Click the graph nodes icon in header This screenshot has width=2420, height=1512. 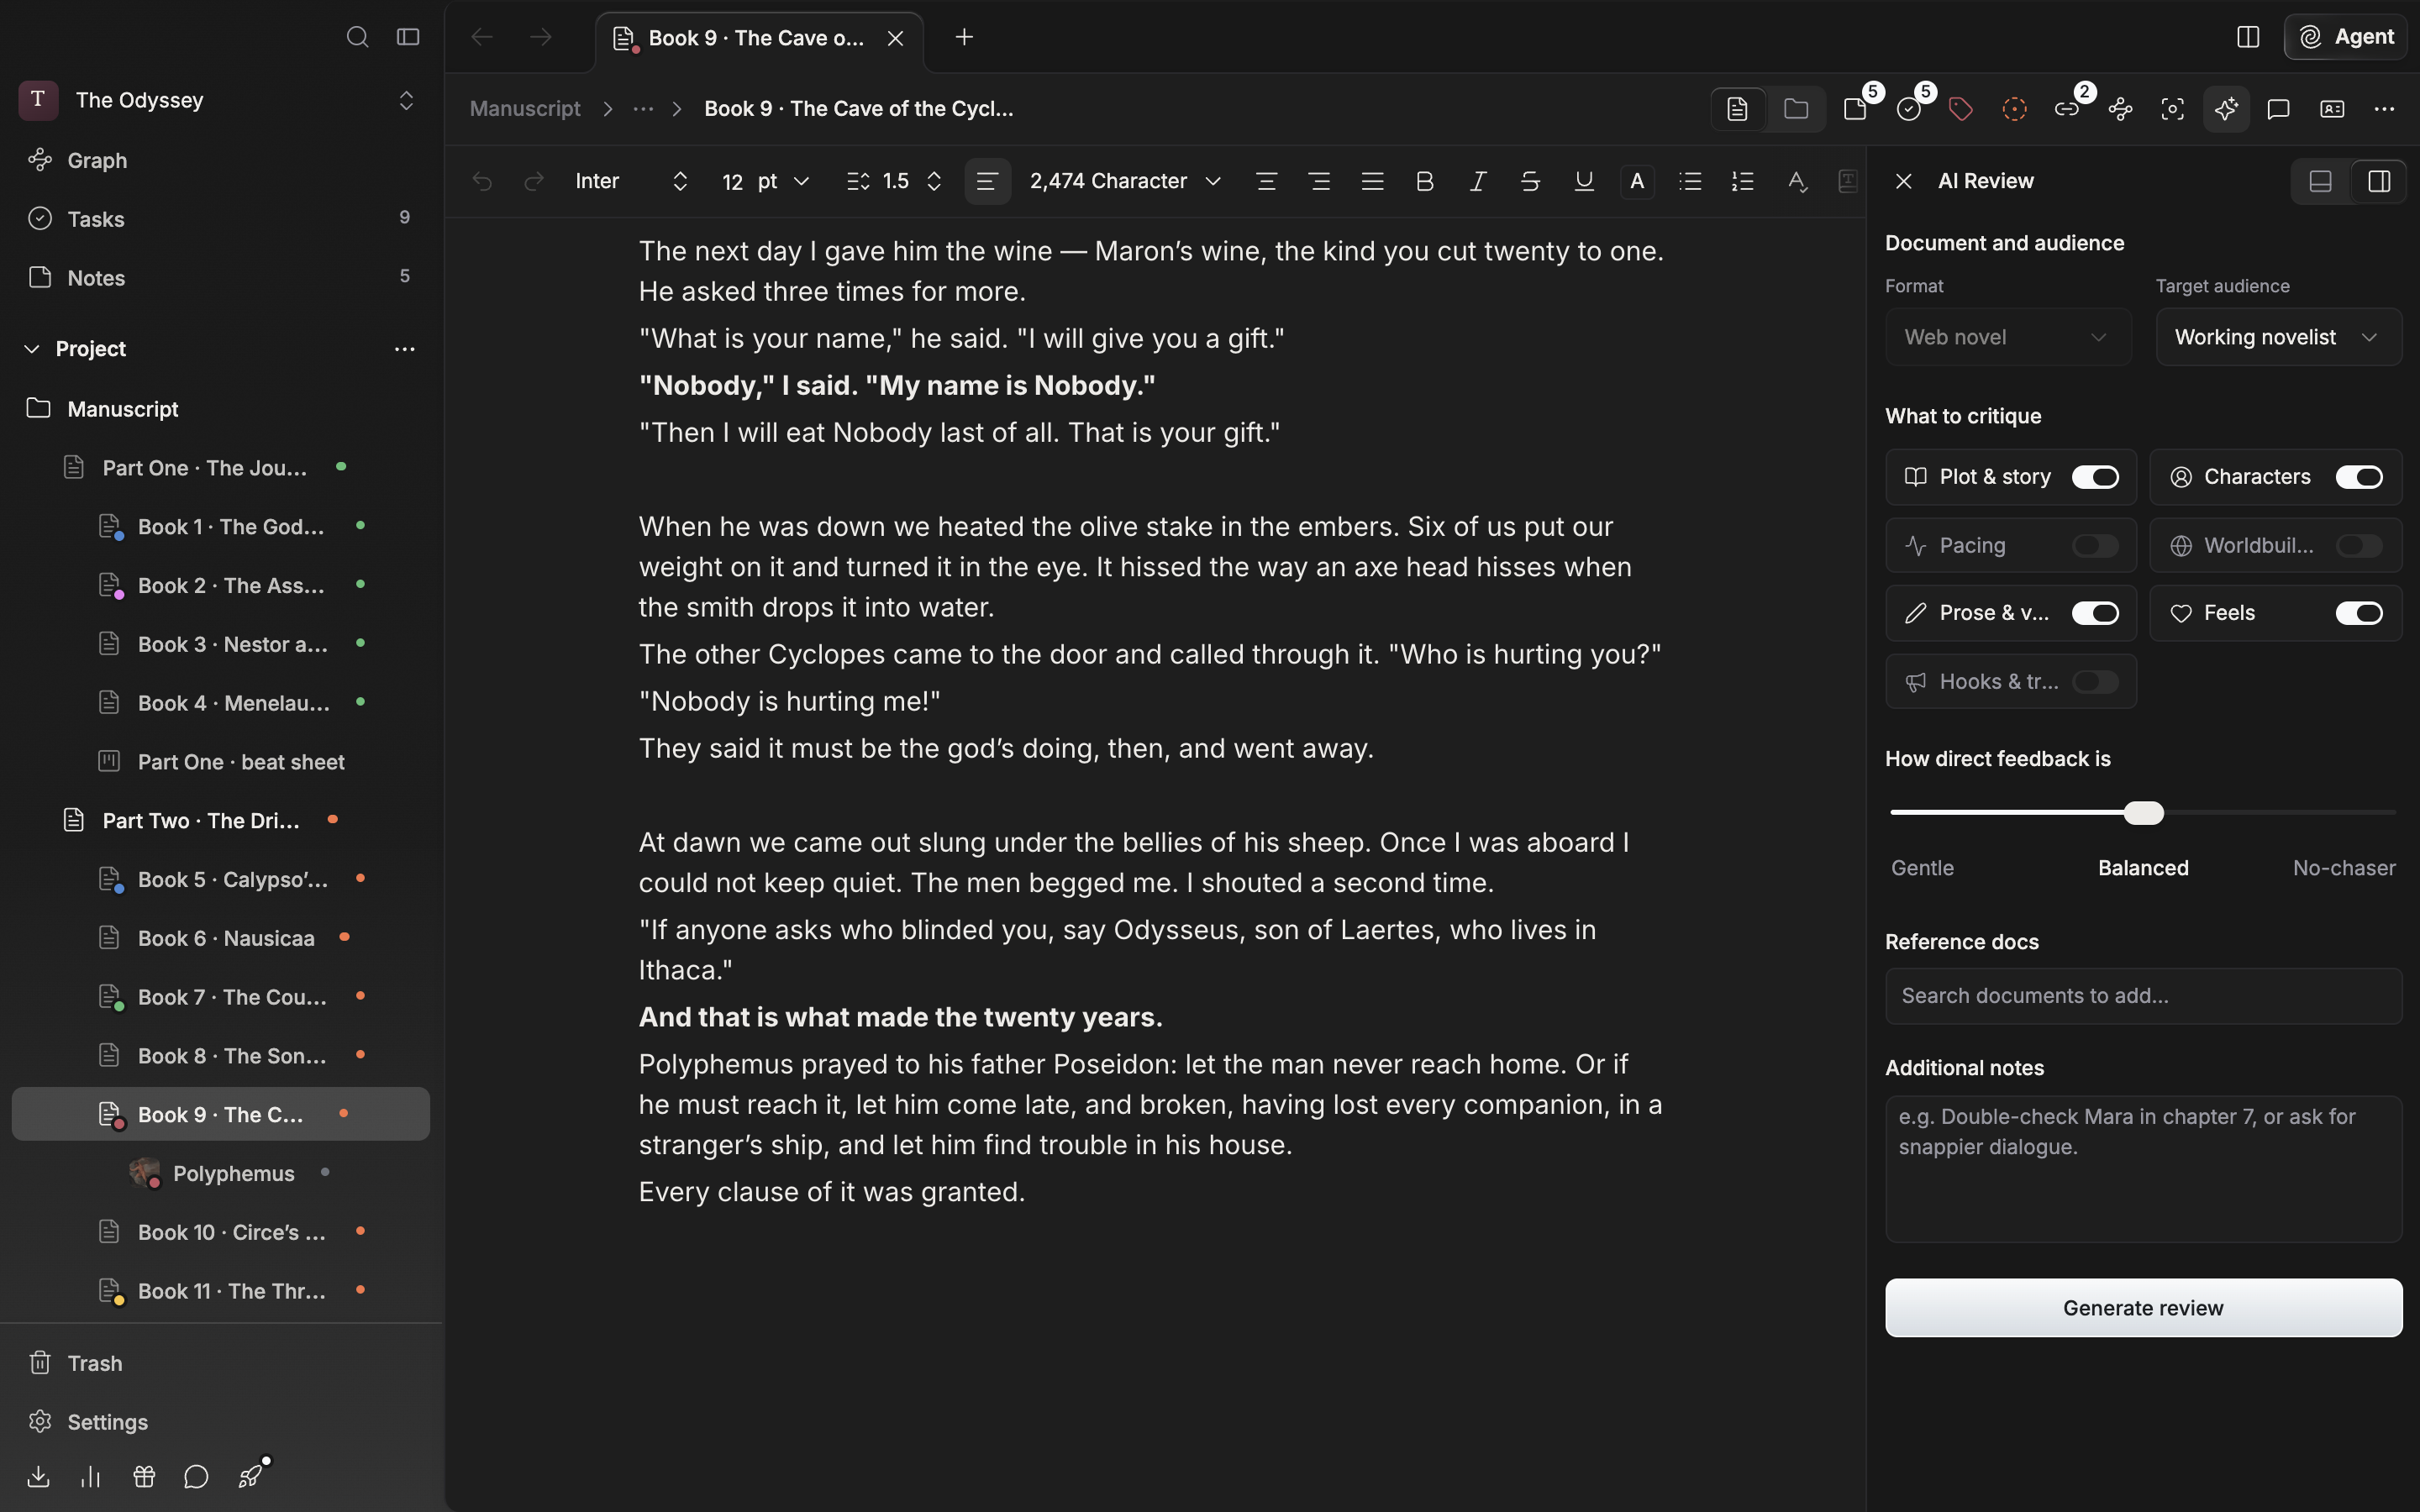point(2120,109)
